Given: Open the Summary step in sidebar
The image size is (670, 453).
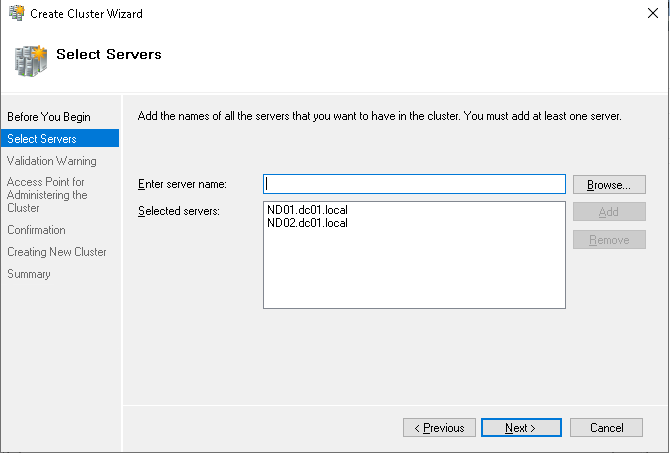Looking at the screenshot, I should (29, 274).
